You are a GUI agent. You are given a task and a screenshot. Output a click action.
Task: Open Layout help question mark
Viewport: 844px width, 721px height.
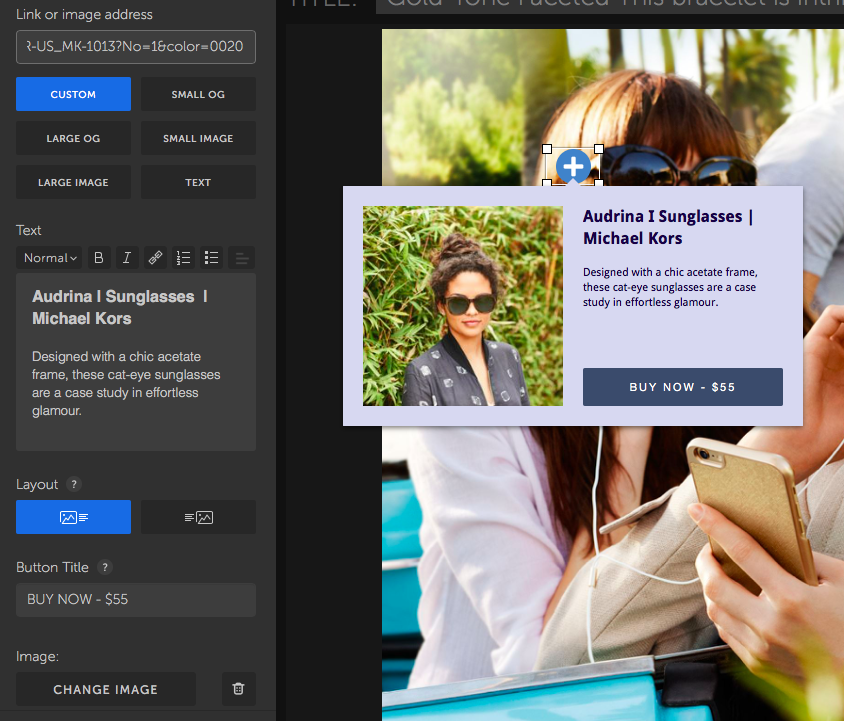(74, 484)
